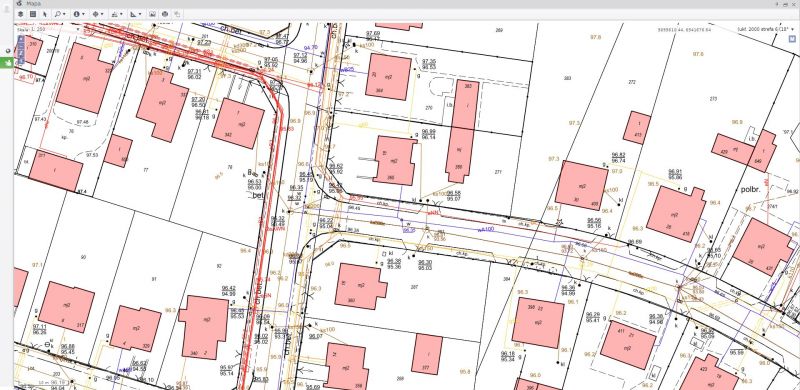Click the image export toolbar icon
The image size is (800, 390).
point(152,14)
